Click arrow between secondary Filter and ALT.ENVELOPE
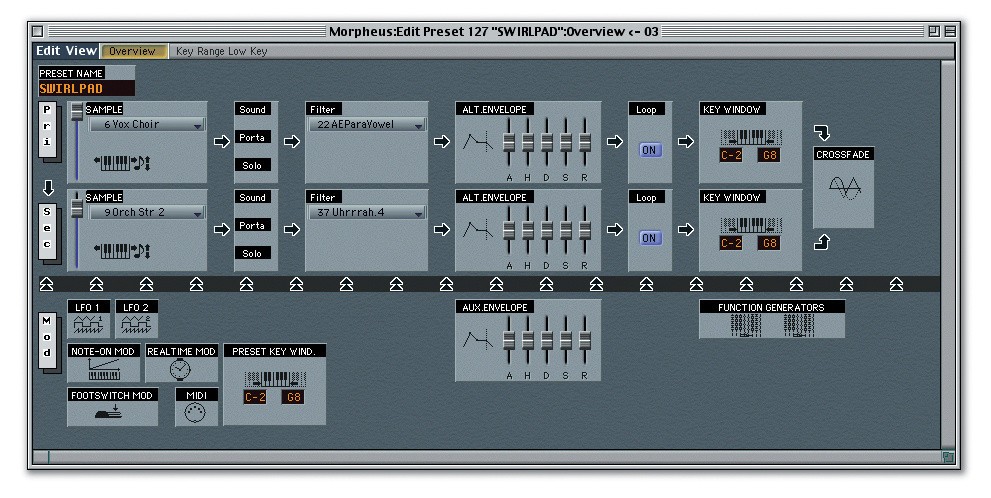This screenshot has height=498, width=991. pos(442,229)
